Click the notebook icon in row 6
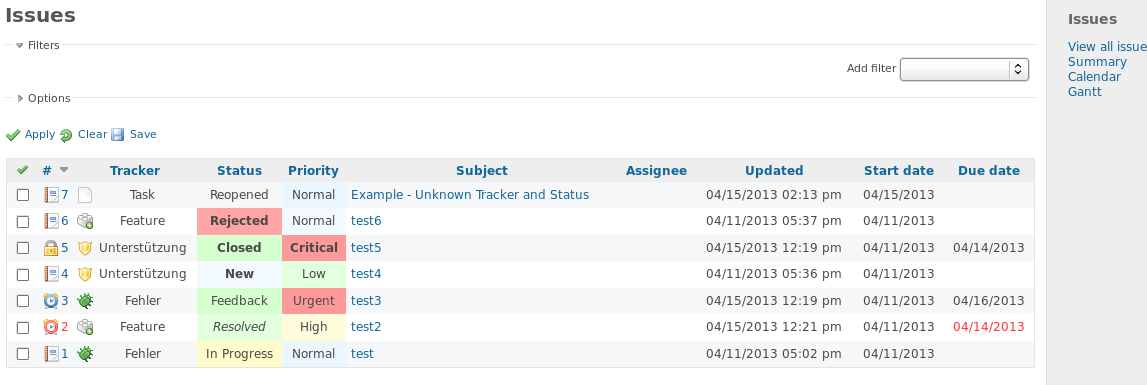 [x=51, y=221]
